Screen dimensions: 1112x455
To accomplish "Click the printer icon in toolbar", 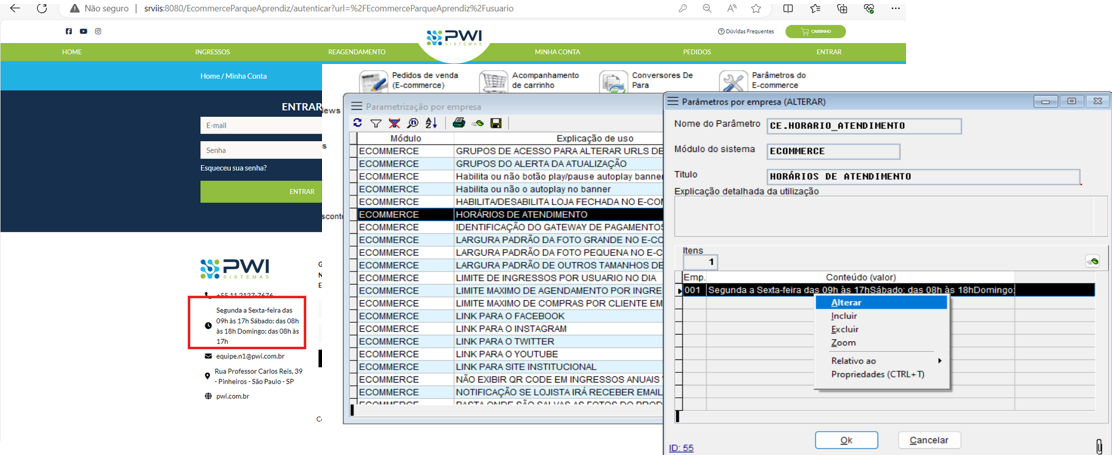I will [459, 123].
